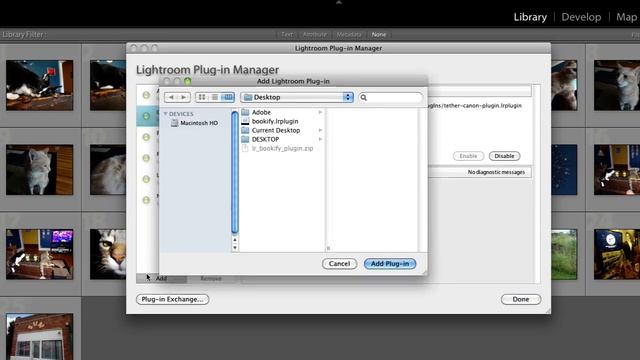Select the fourth plug-in status icon
This screenshot has width=640, height=360.
[146, 158]
